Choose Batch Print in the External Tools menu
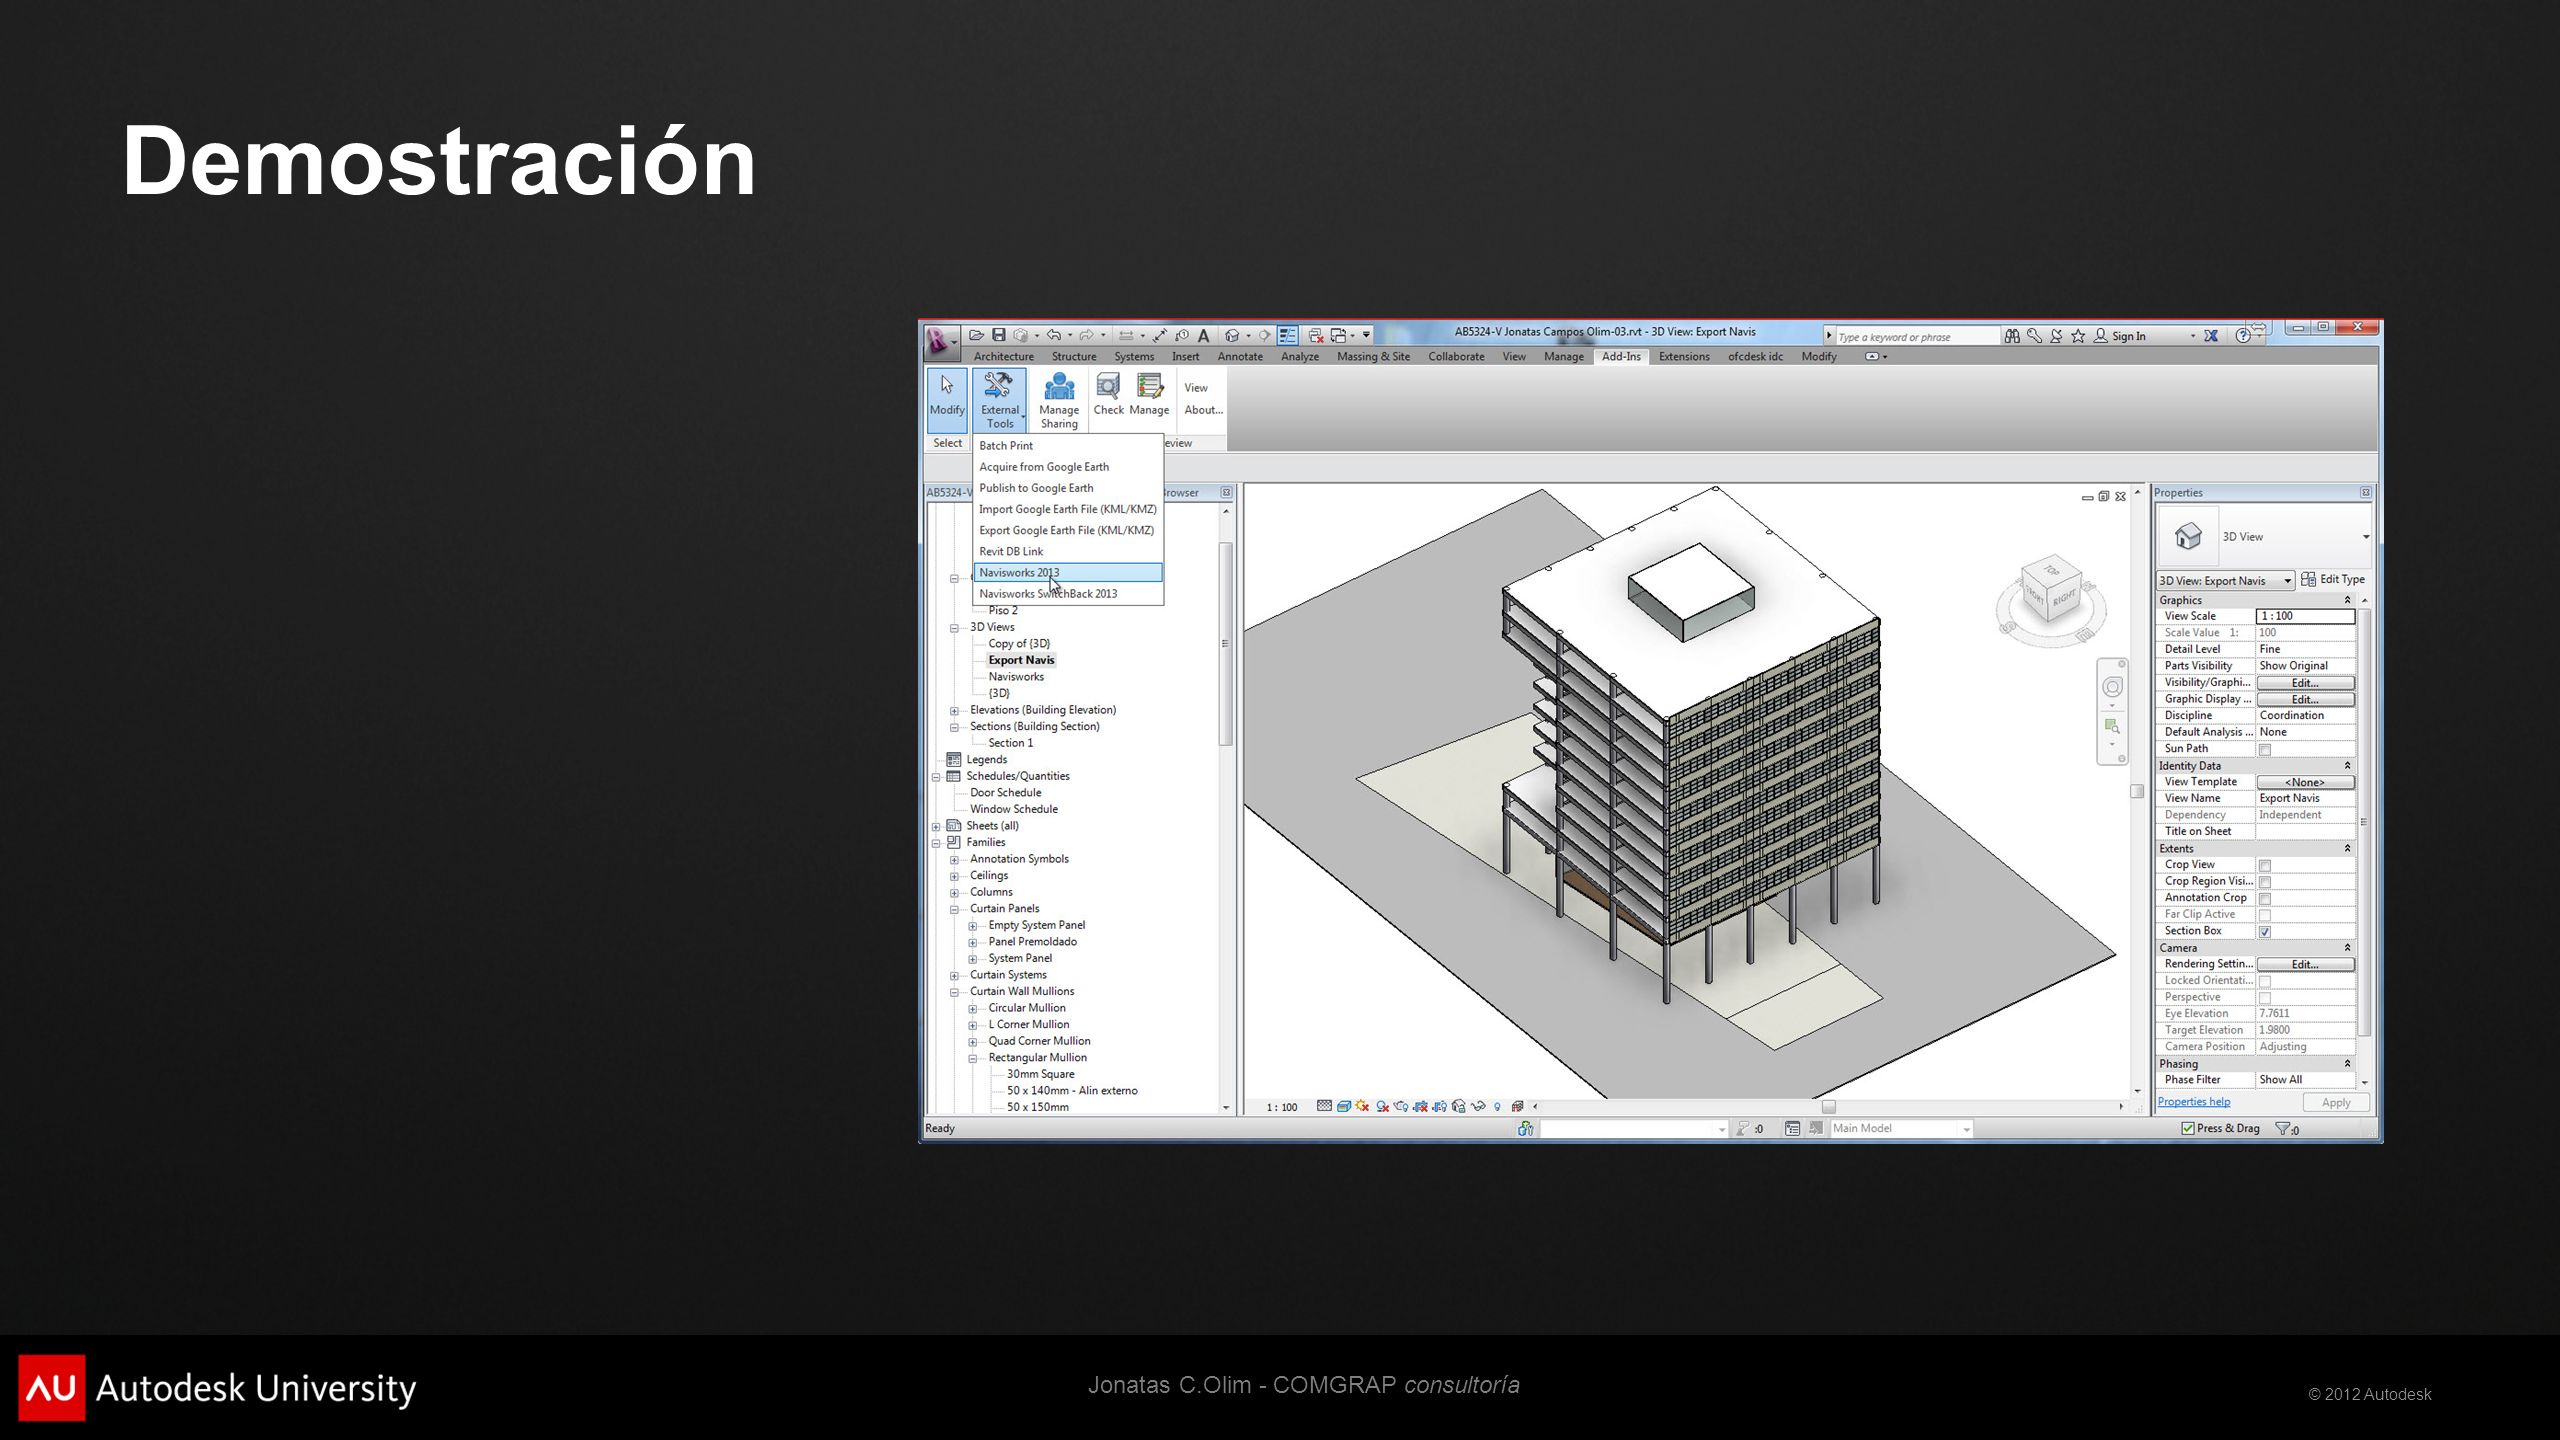The height and width of the screenshot is (1440, 2560). (1068, 446)
